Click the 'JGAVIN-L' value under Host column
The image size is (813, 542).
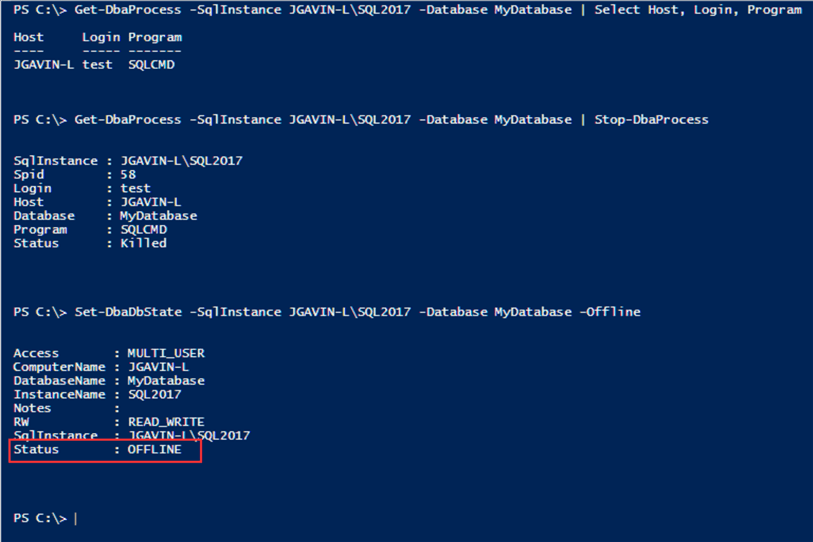(44, 65)
